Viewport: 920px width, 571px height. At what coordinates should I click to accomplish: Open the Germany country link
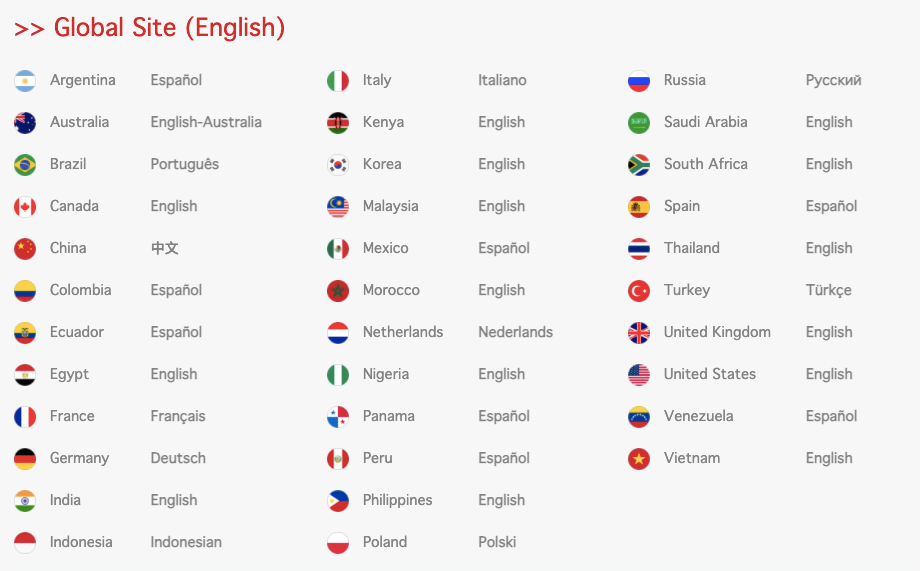tap(79, 458)
